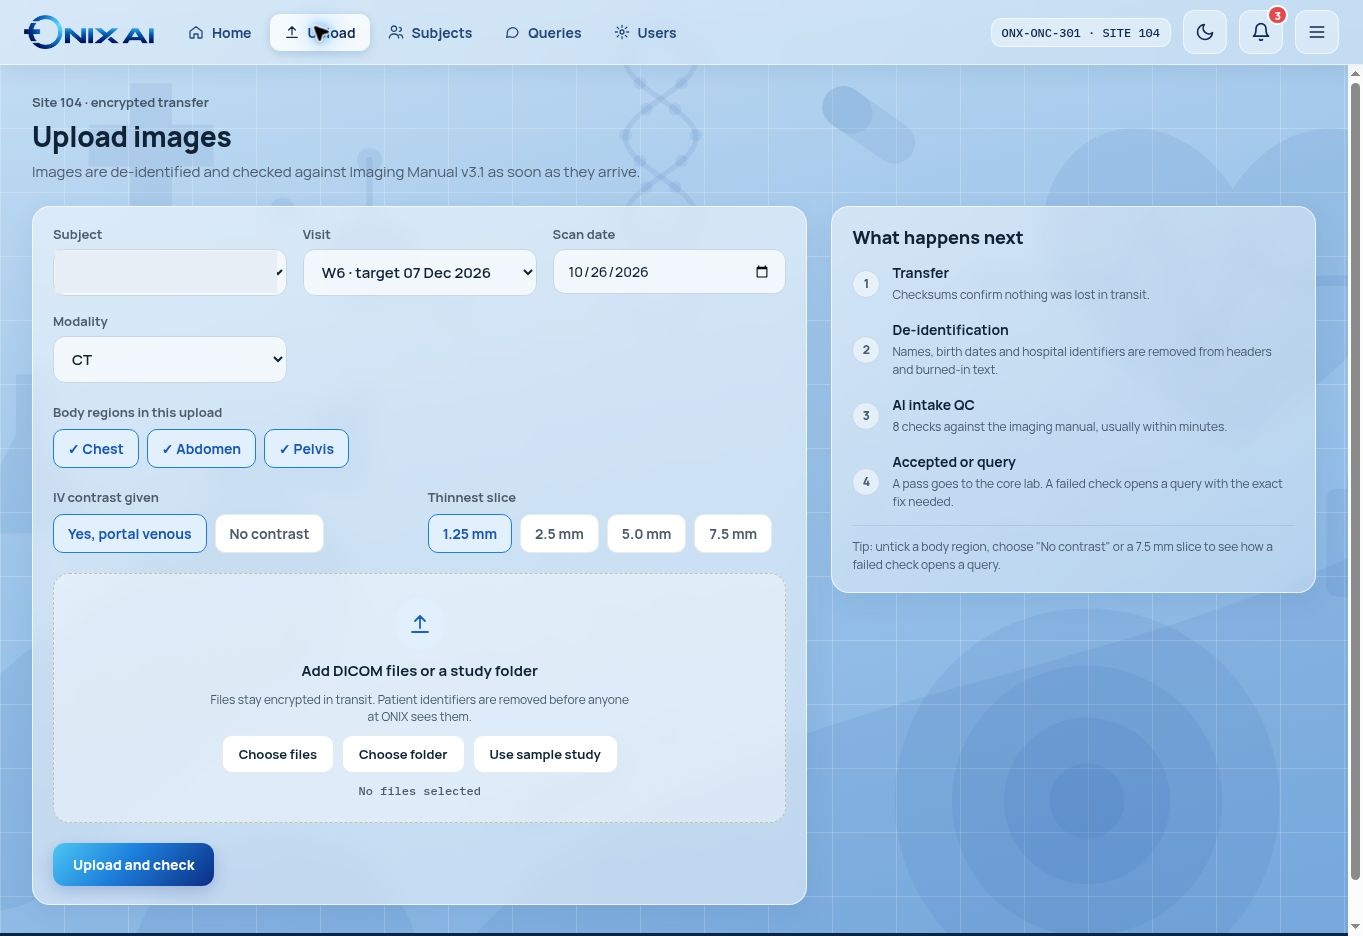
Task: Open the Subject dropdown
Action: coord(170,272)
